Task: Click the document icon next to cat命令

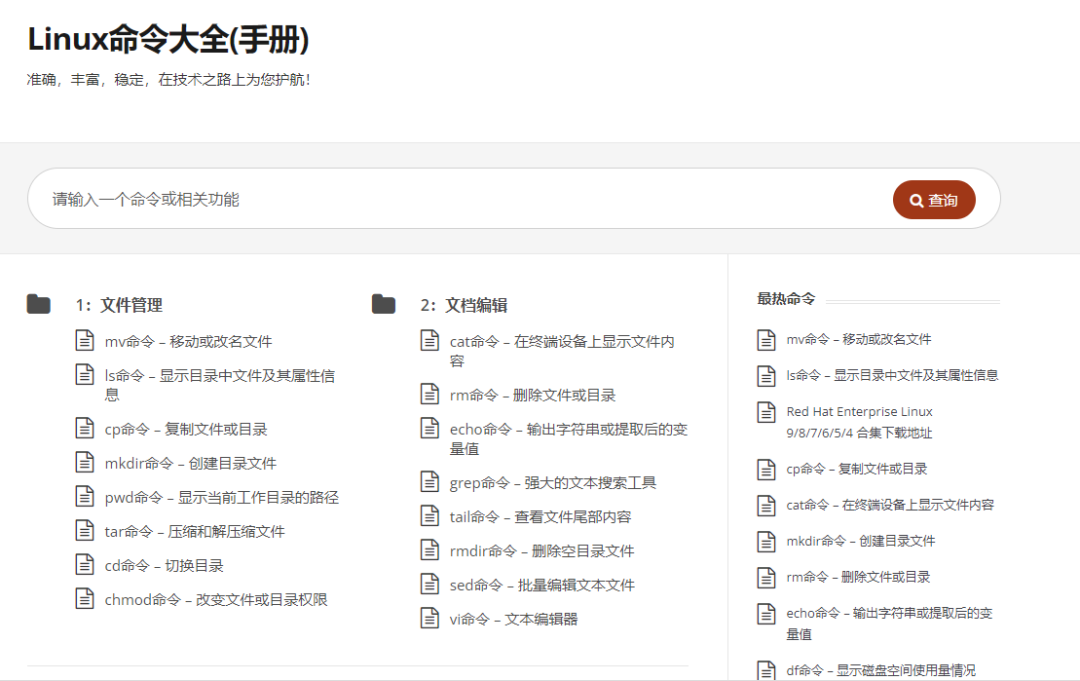Action: (x=427, y=340)
